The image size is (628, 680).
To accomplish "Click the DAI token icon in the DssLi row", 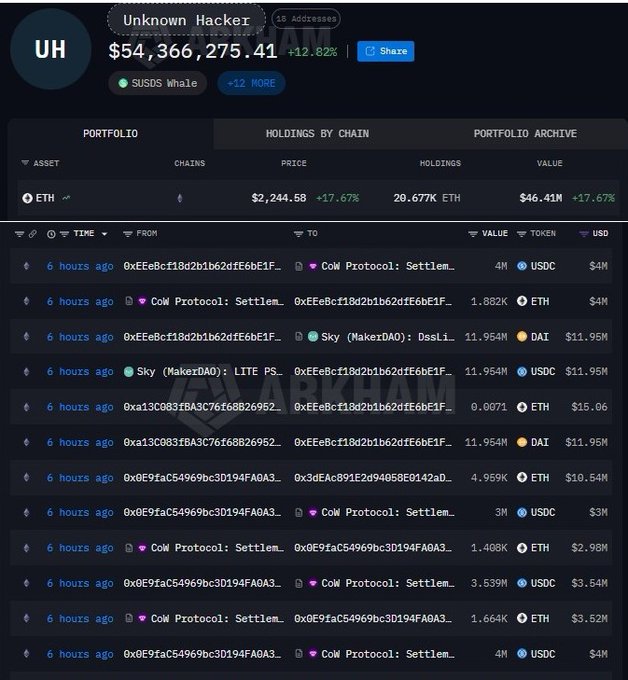I will [x=522, y=337].
